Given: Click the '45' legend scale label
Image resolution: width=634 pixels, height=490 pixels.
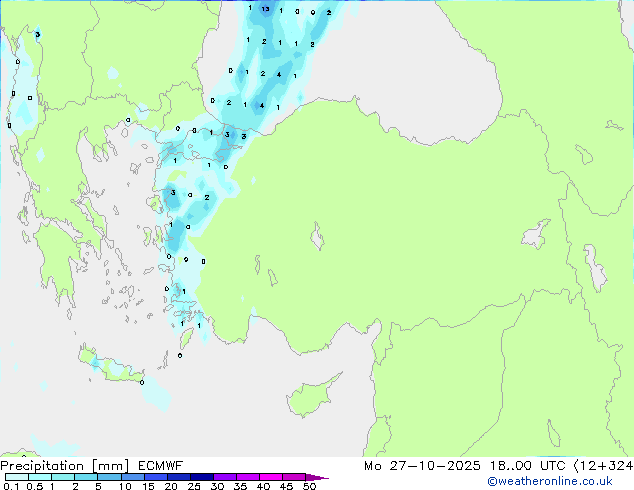Looking at the screenshot, I should click(x=286, y=486).
